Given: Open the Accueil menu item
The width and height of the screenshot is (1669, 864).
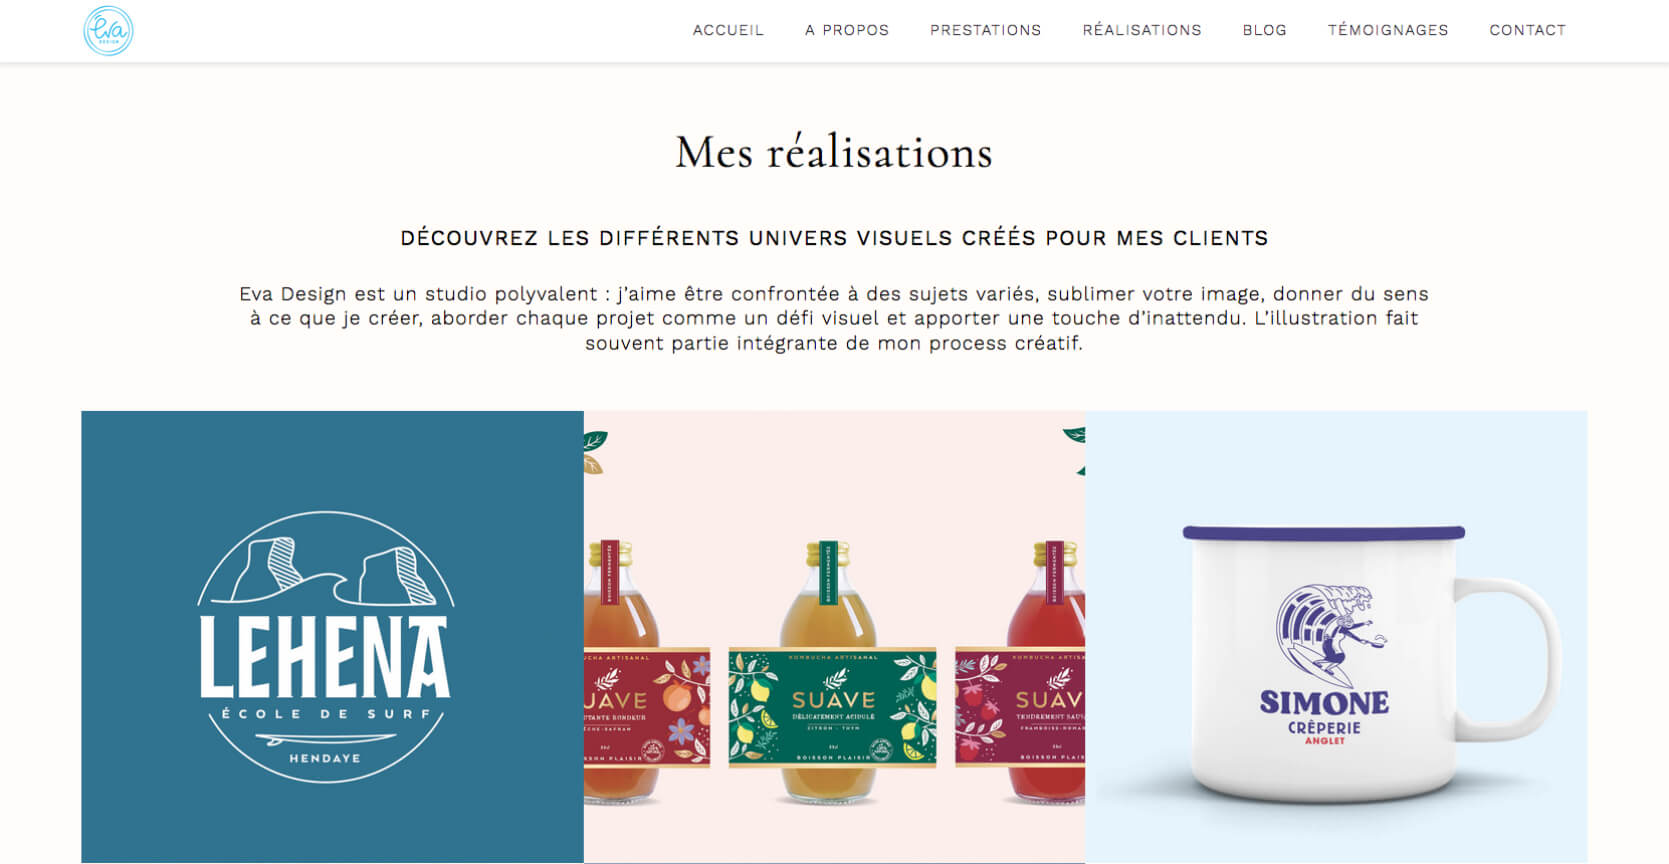Looking at the screenshot, I should [x=728, y=30].
